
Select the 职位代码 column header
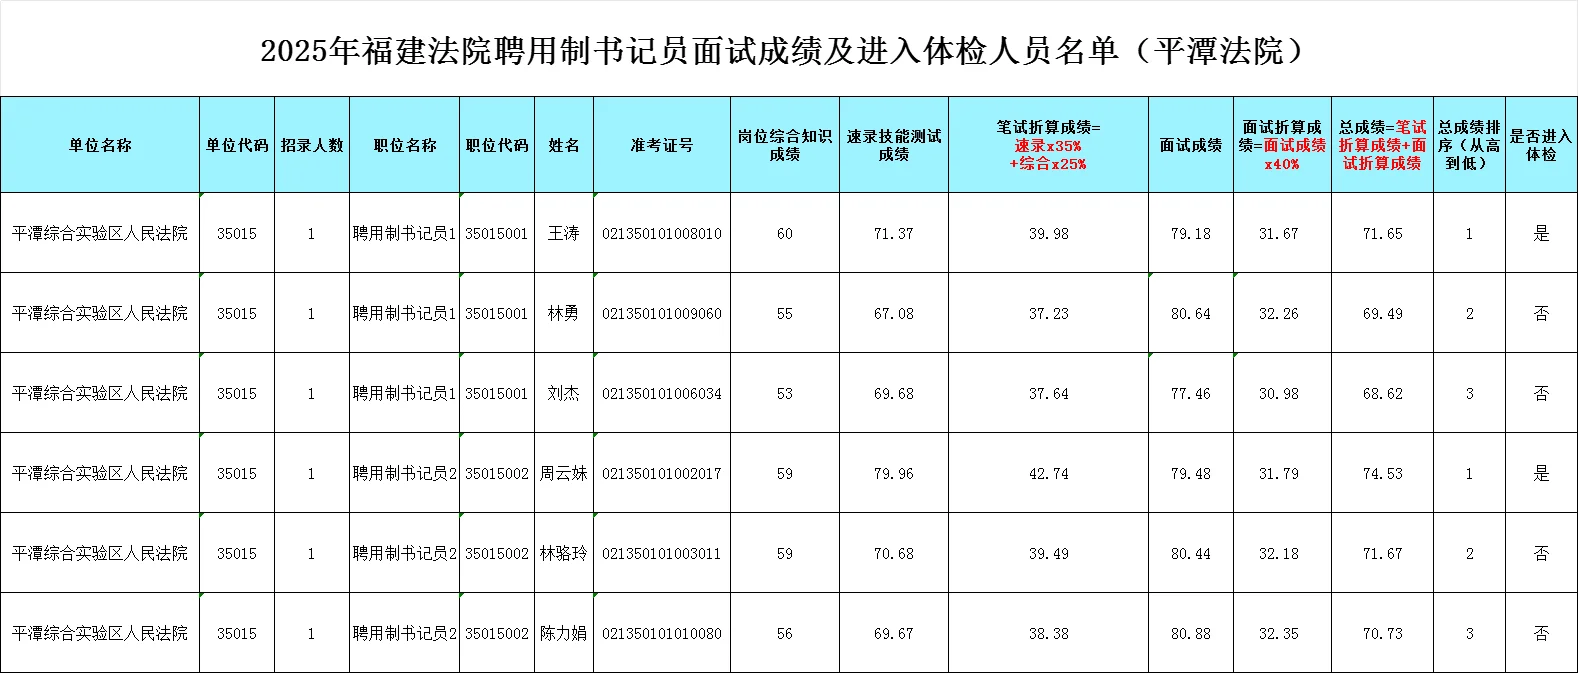(497, 145)
